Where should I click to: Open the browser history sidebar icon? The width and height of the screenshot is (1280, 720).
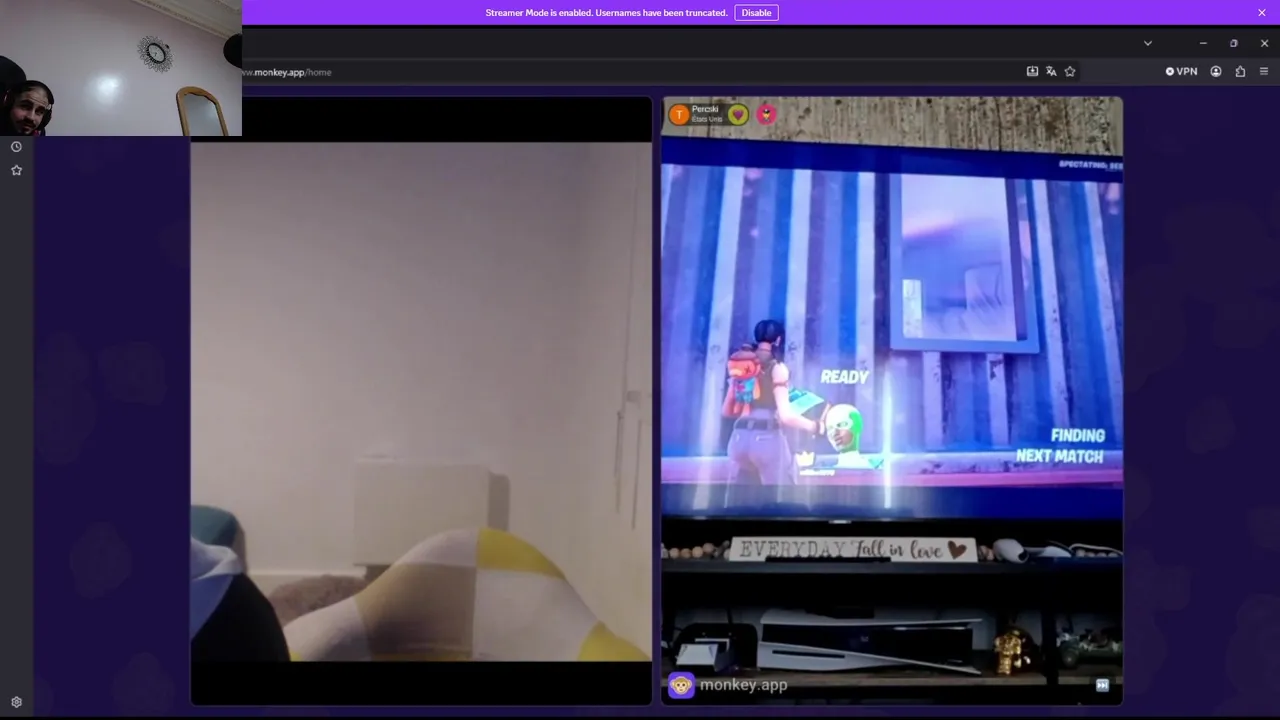pos(16,147)
